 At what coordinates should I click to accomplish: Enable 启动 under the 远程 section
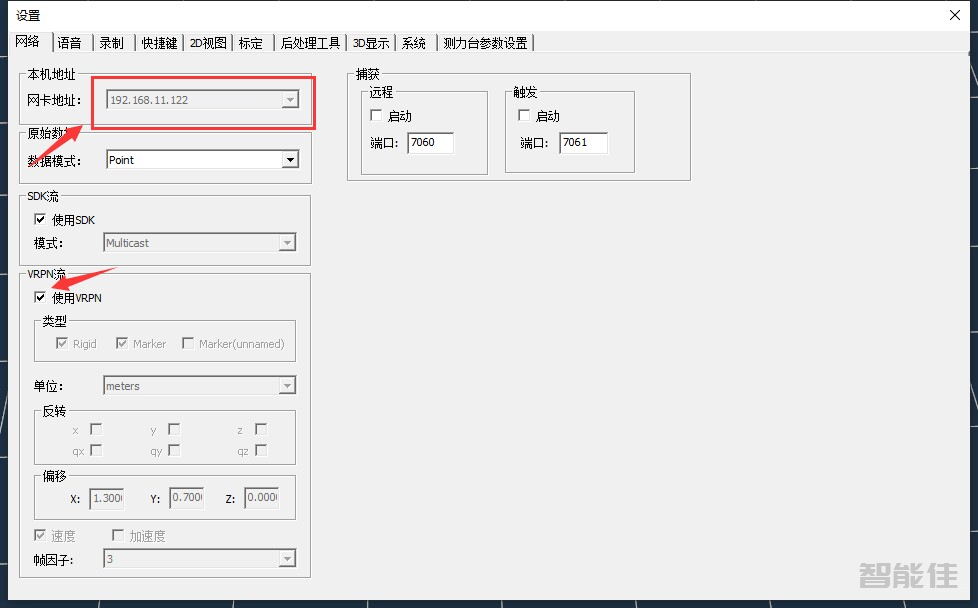[x=375, y=115]
